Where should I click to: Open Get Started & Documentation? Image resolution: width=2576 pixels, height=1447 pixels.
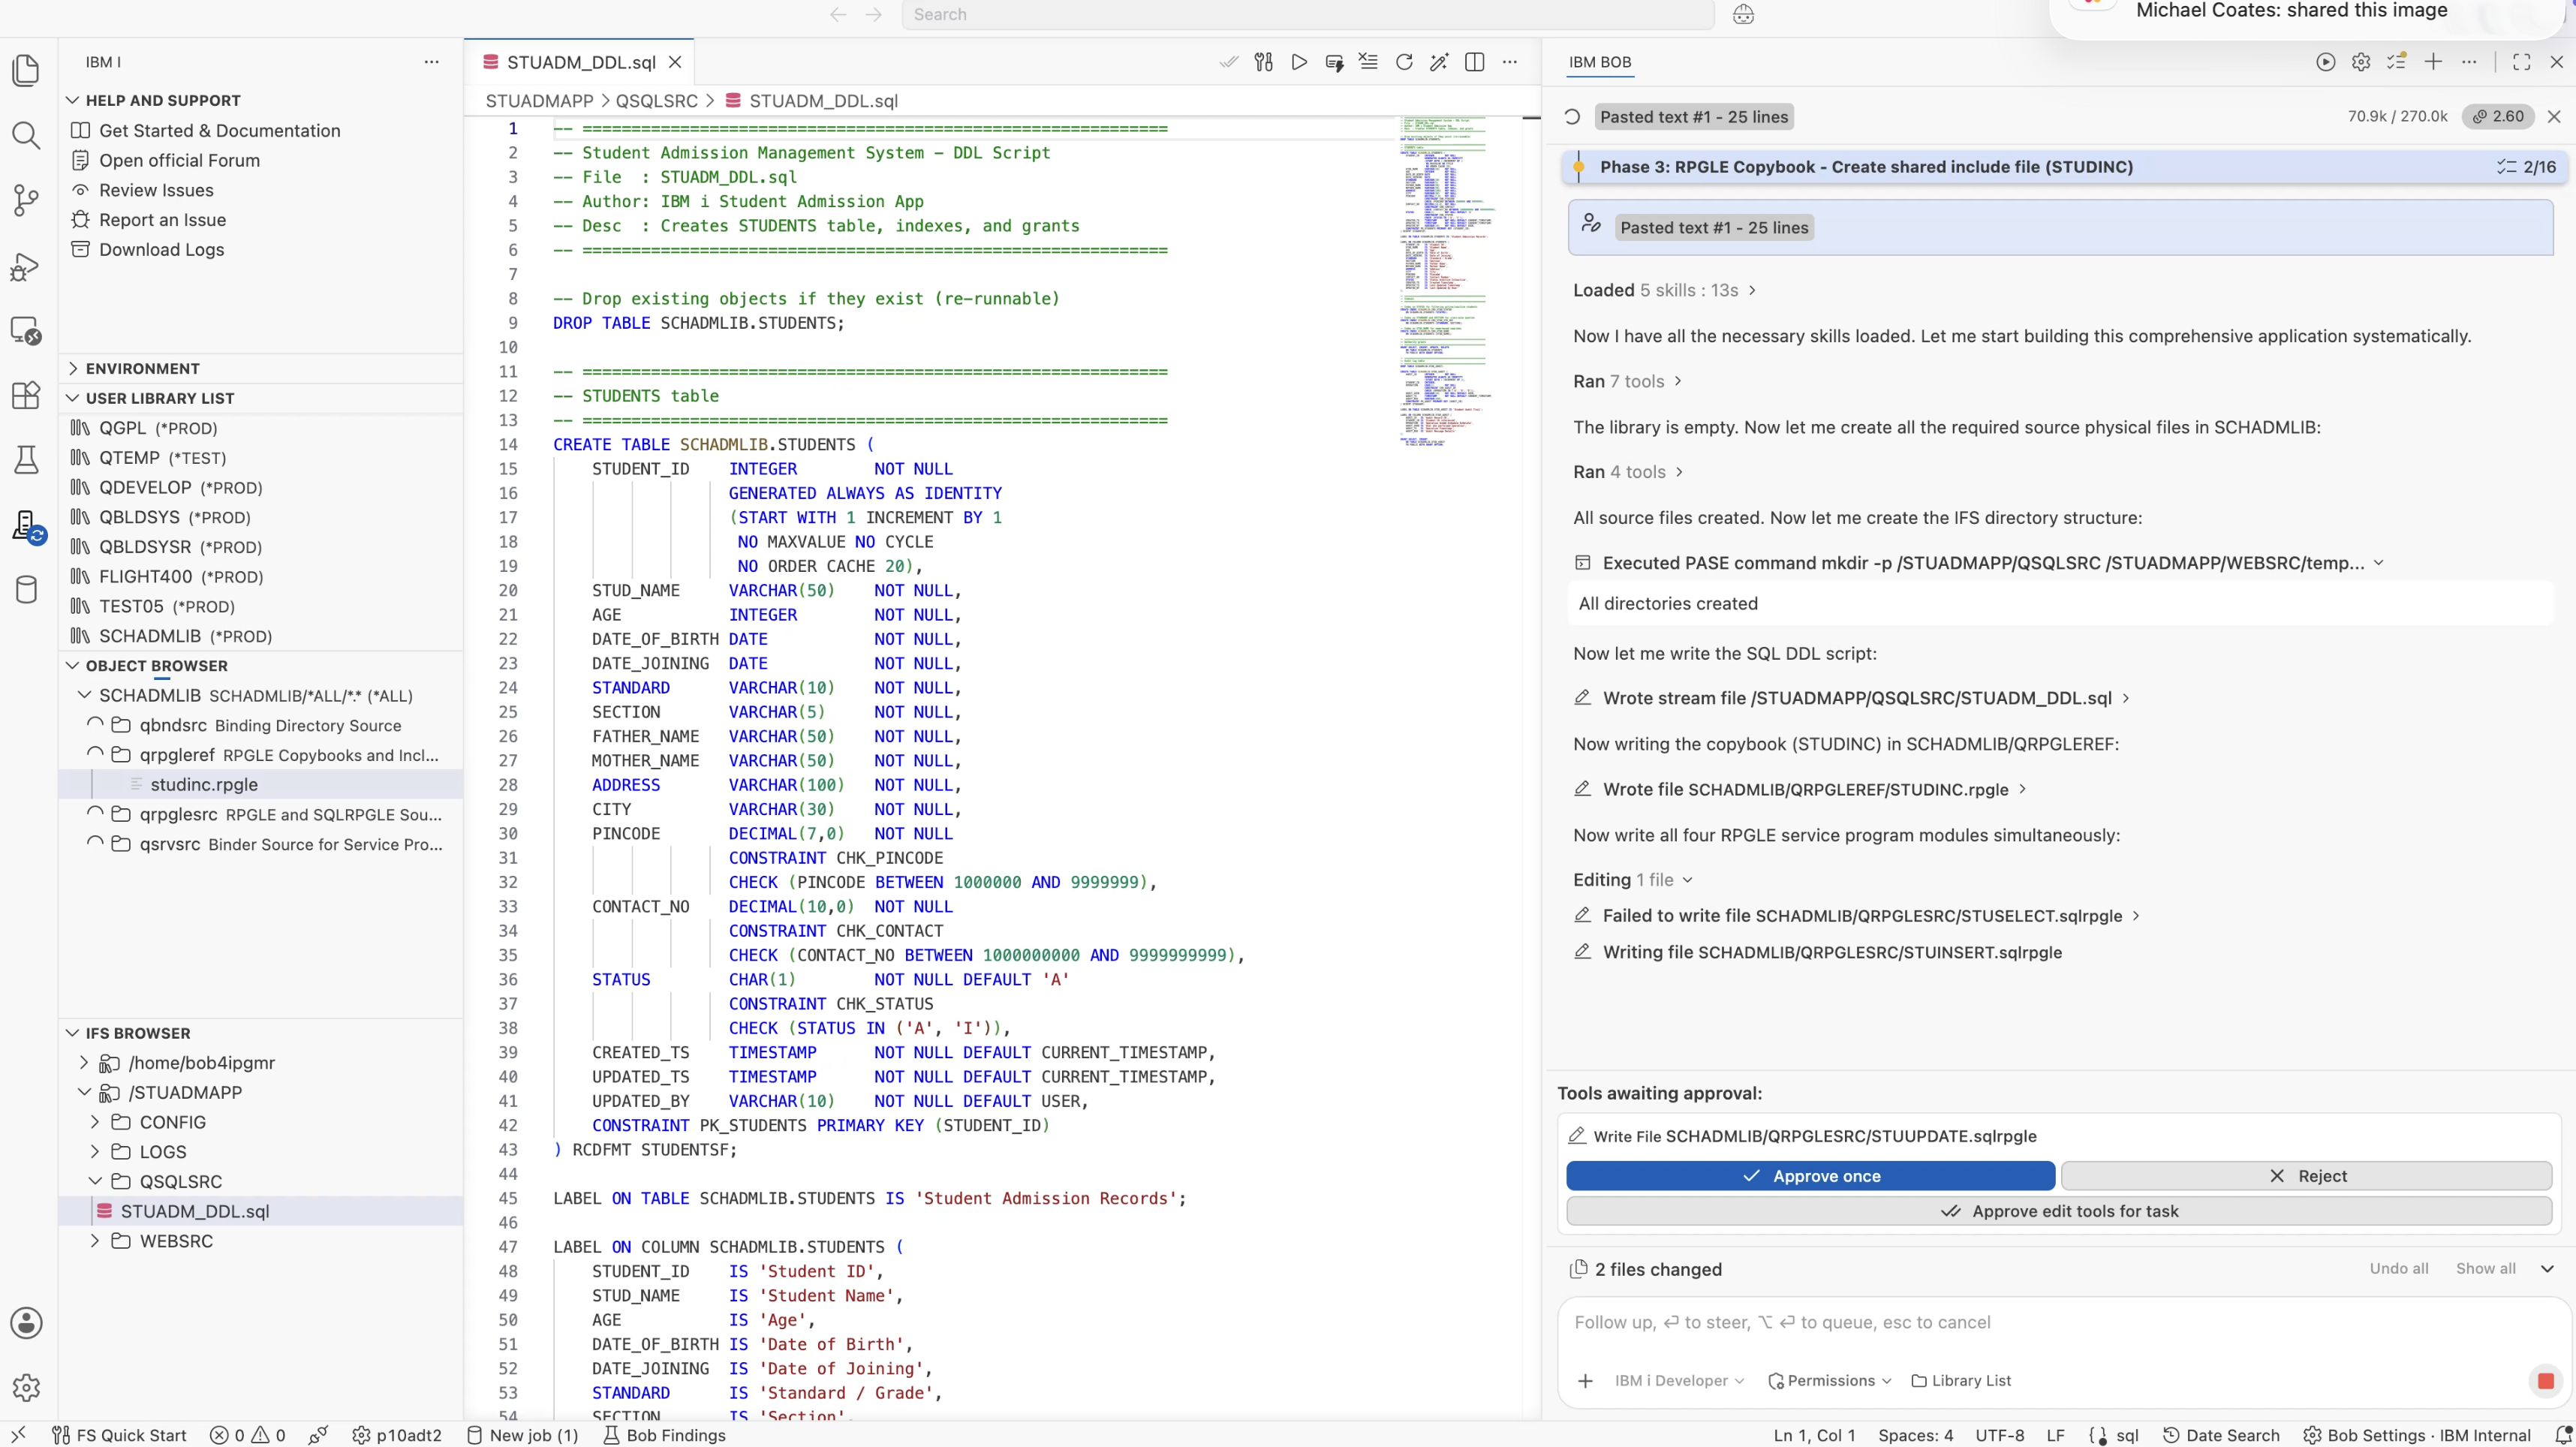[x=219, y=130]
